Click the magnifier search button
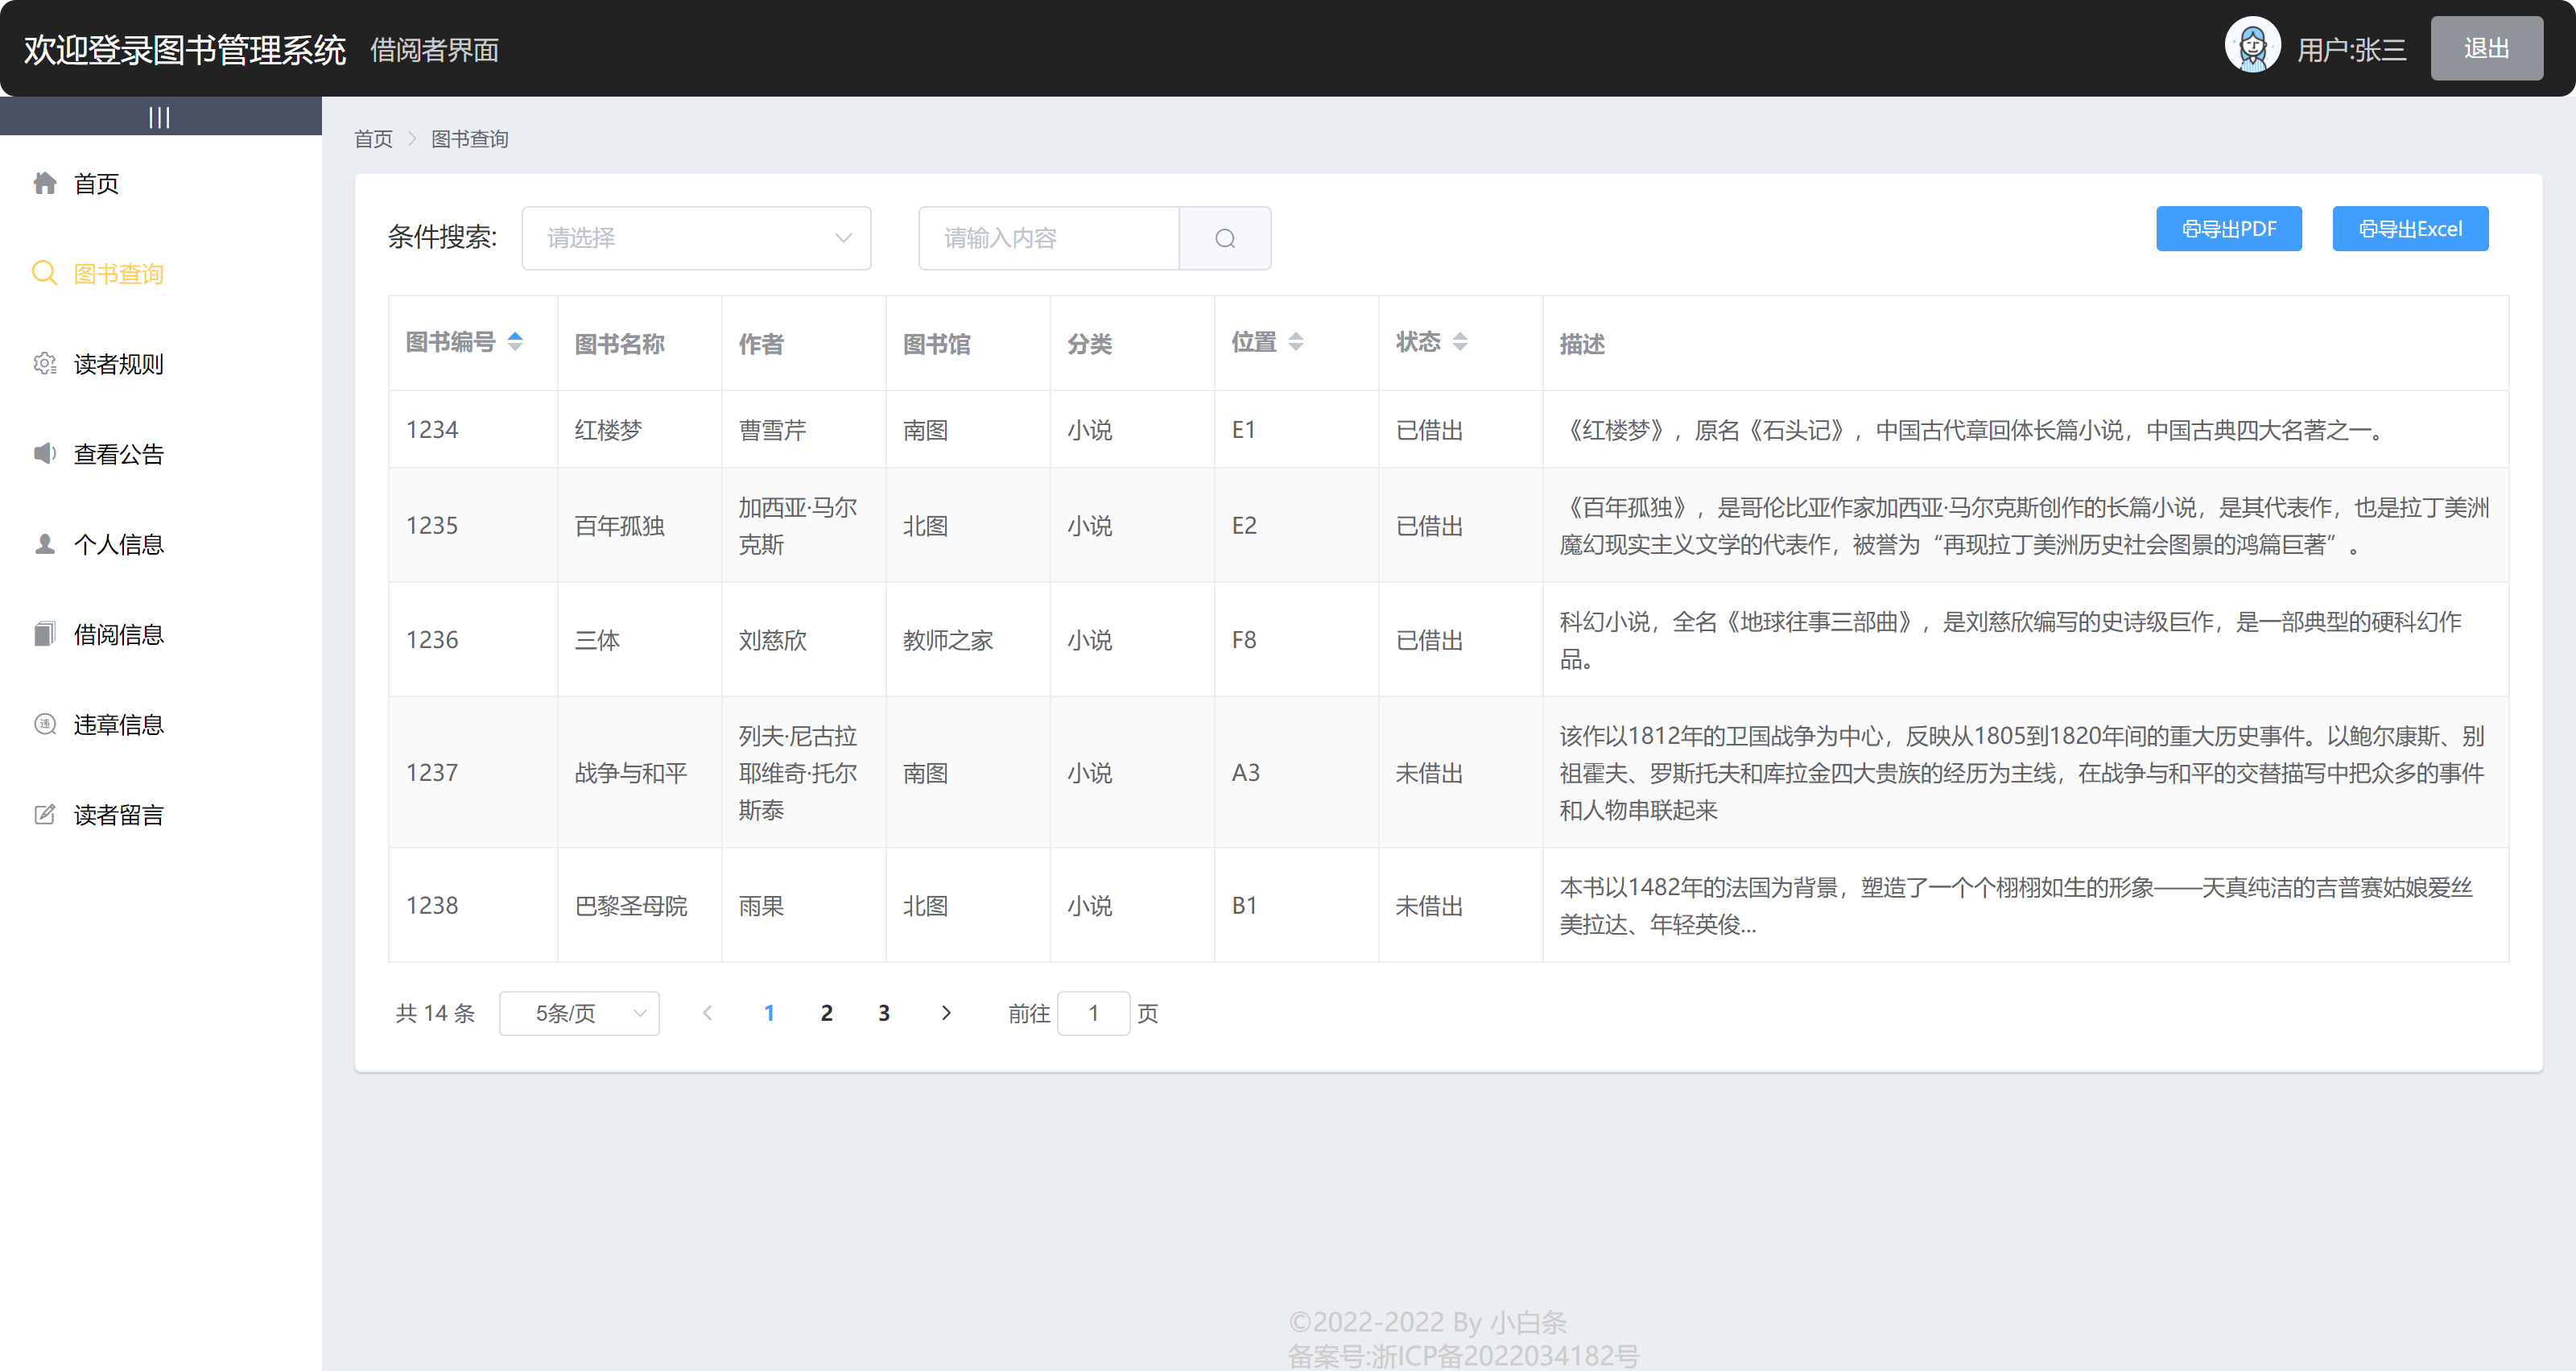 tap(1224, 238)
